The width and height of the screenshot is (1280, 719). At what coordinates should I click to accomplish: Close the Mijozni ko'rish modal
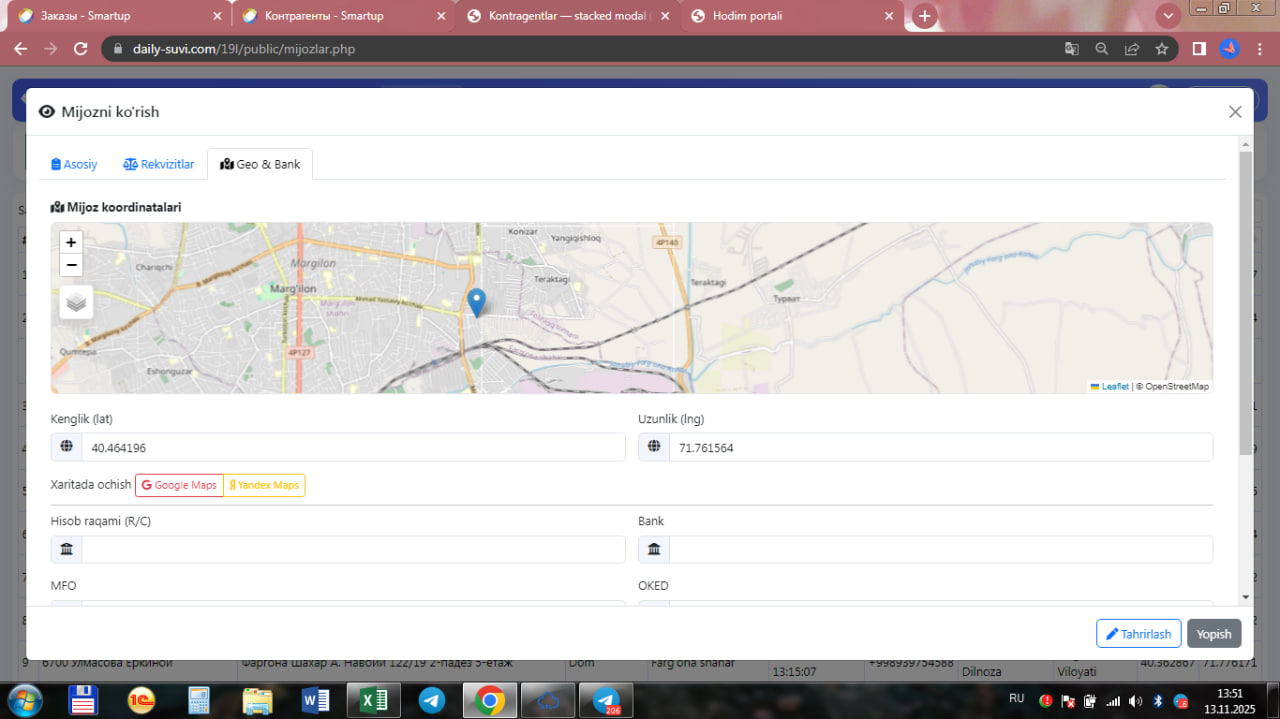click(x=1235, y=112)
